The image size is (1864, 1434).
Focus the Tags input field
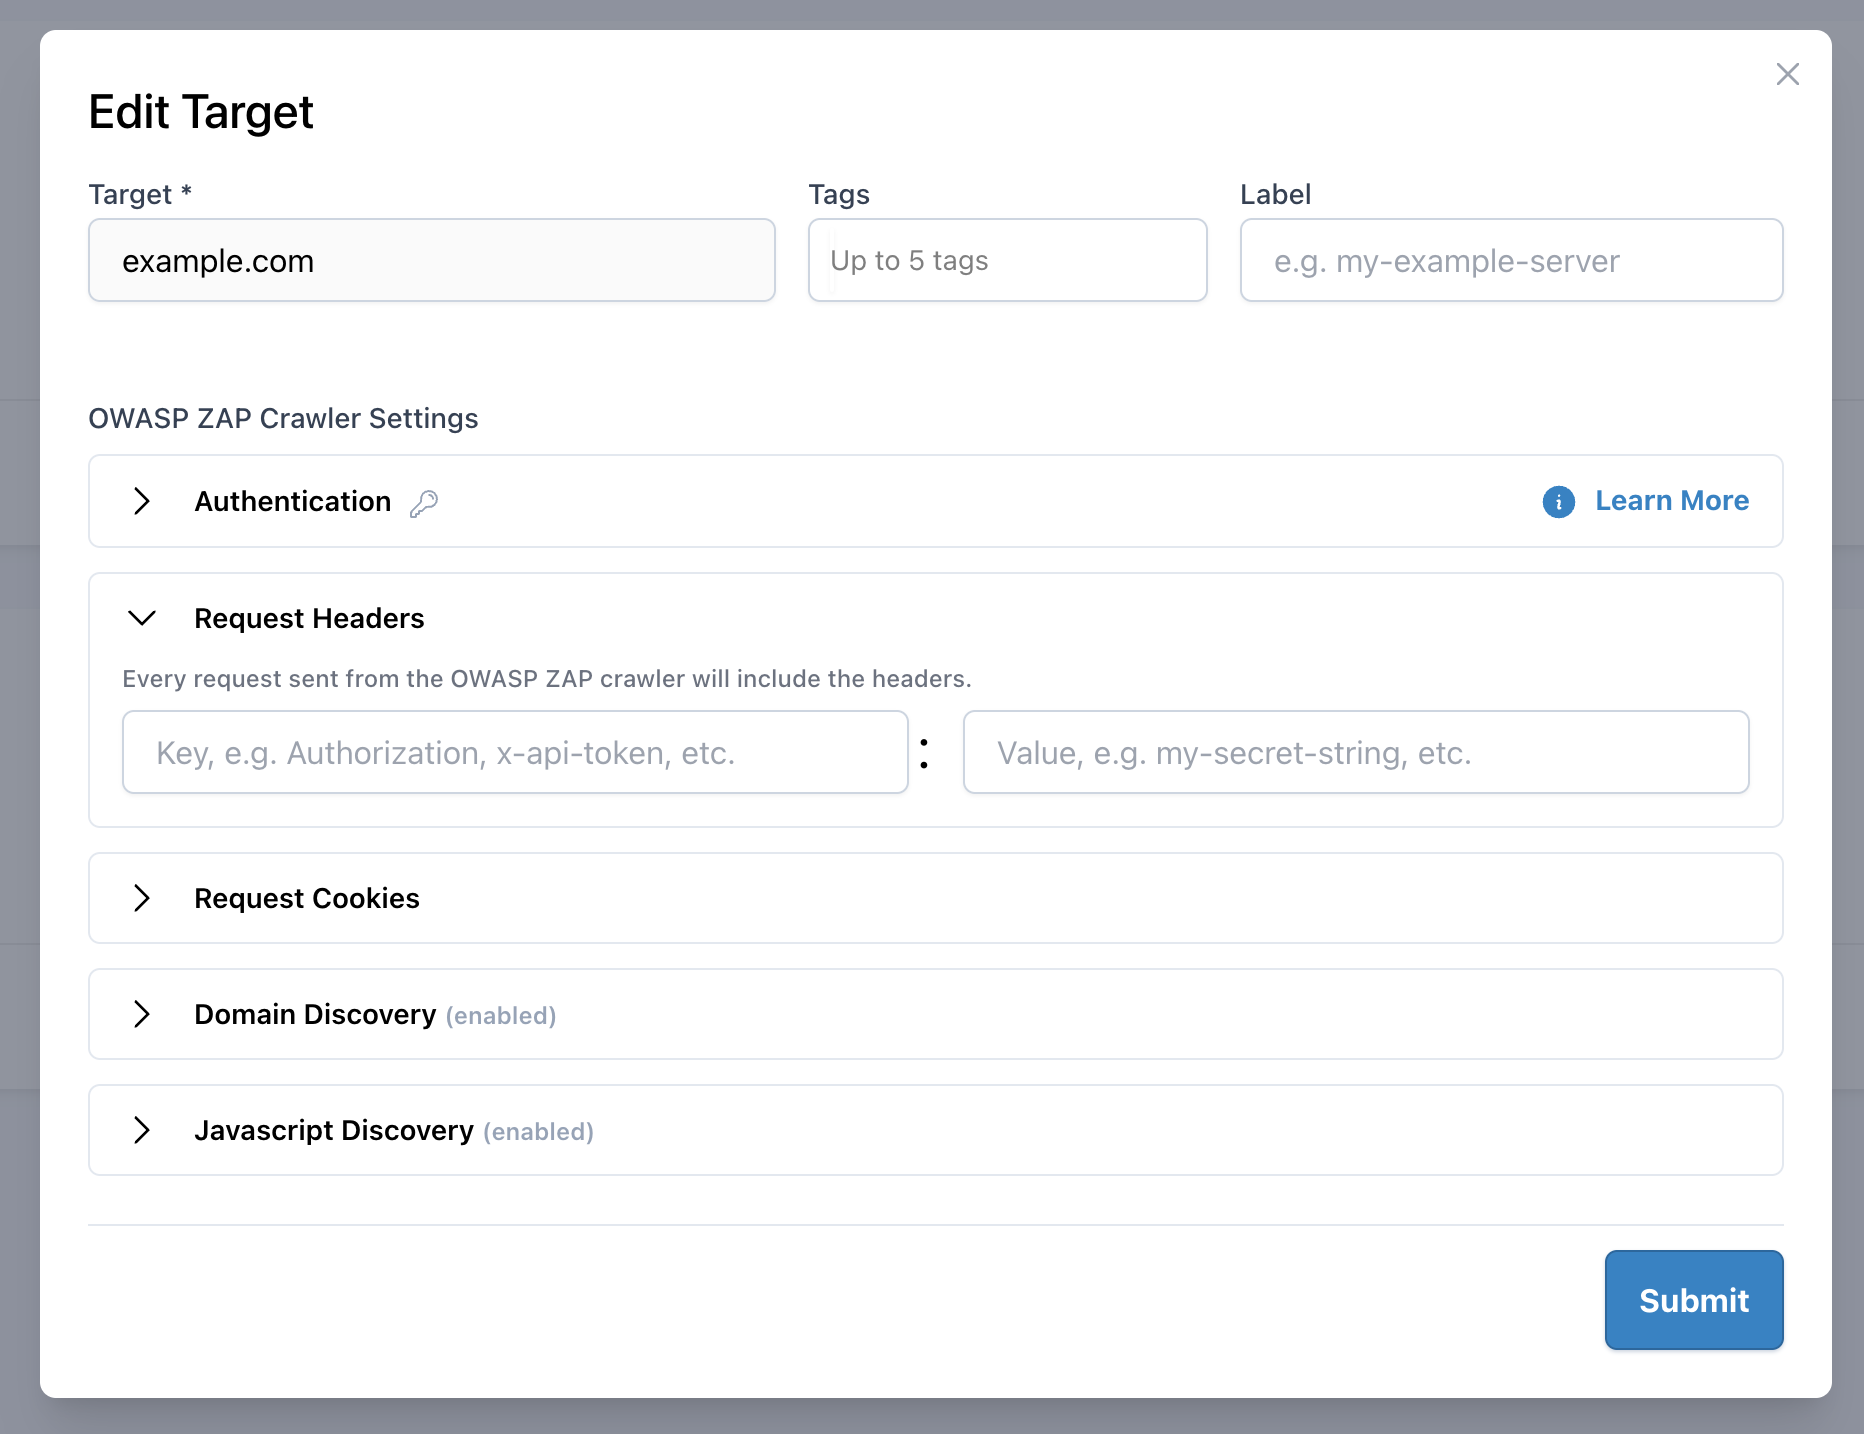click(x=1007, y=261)
